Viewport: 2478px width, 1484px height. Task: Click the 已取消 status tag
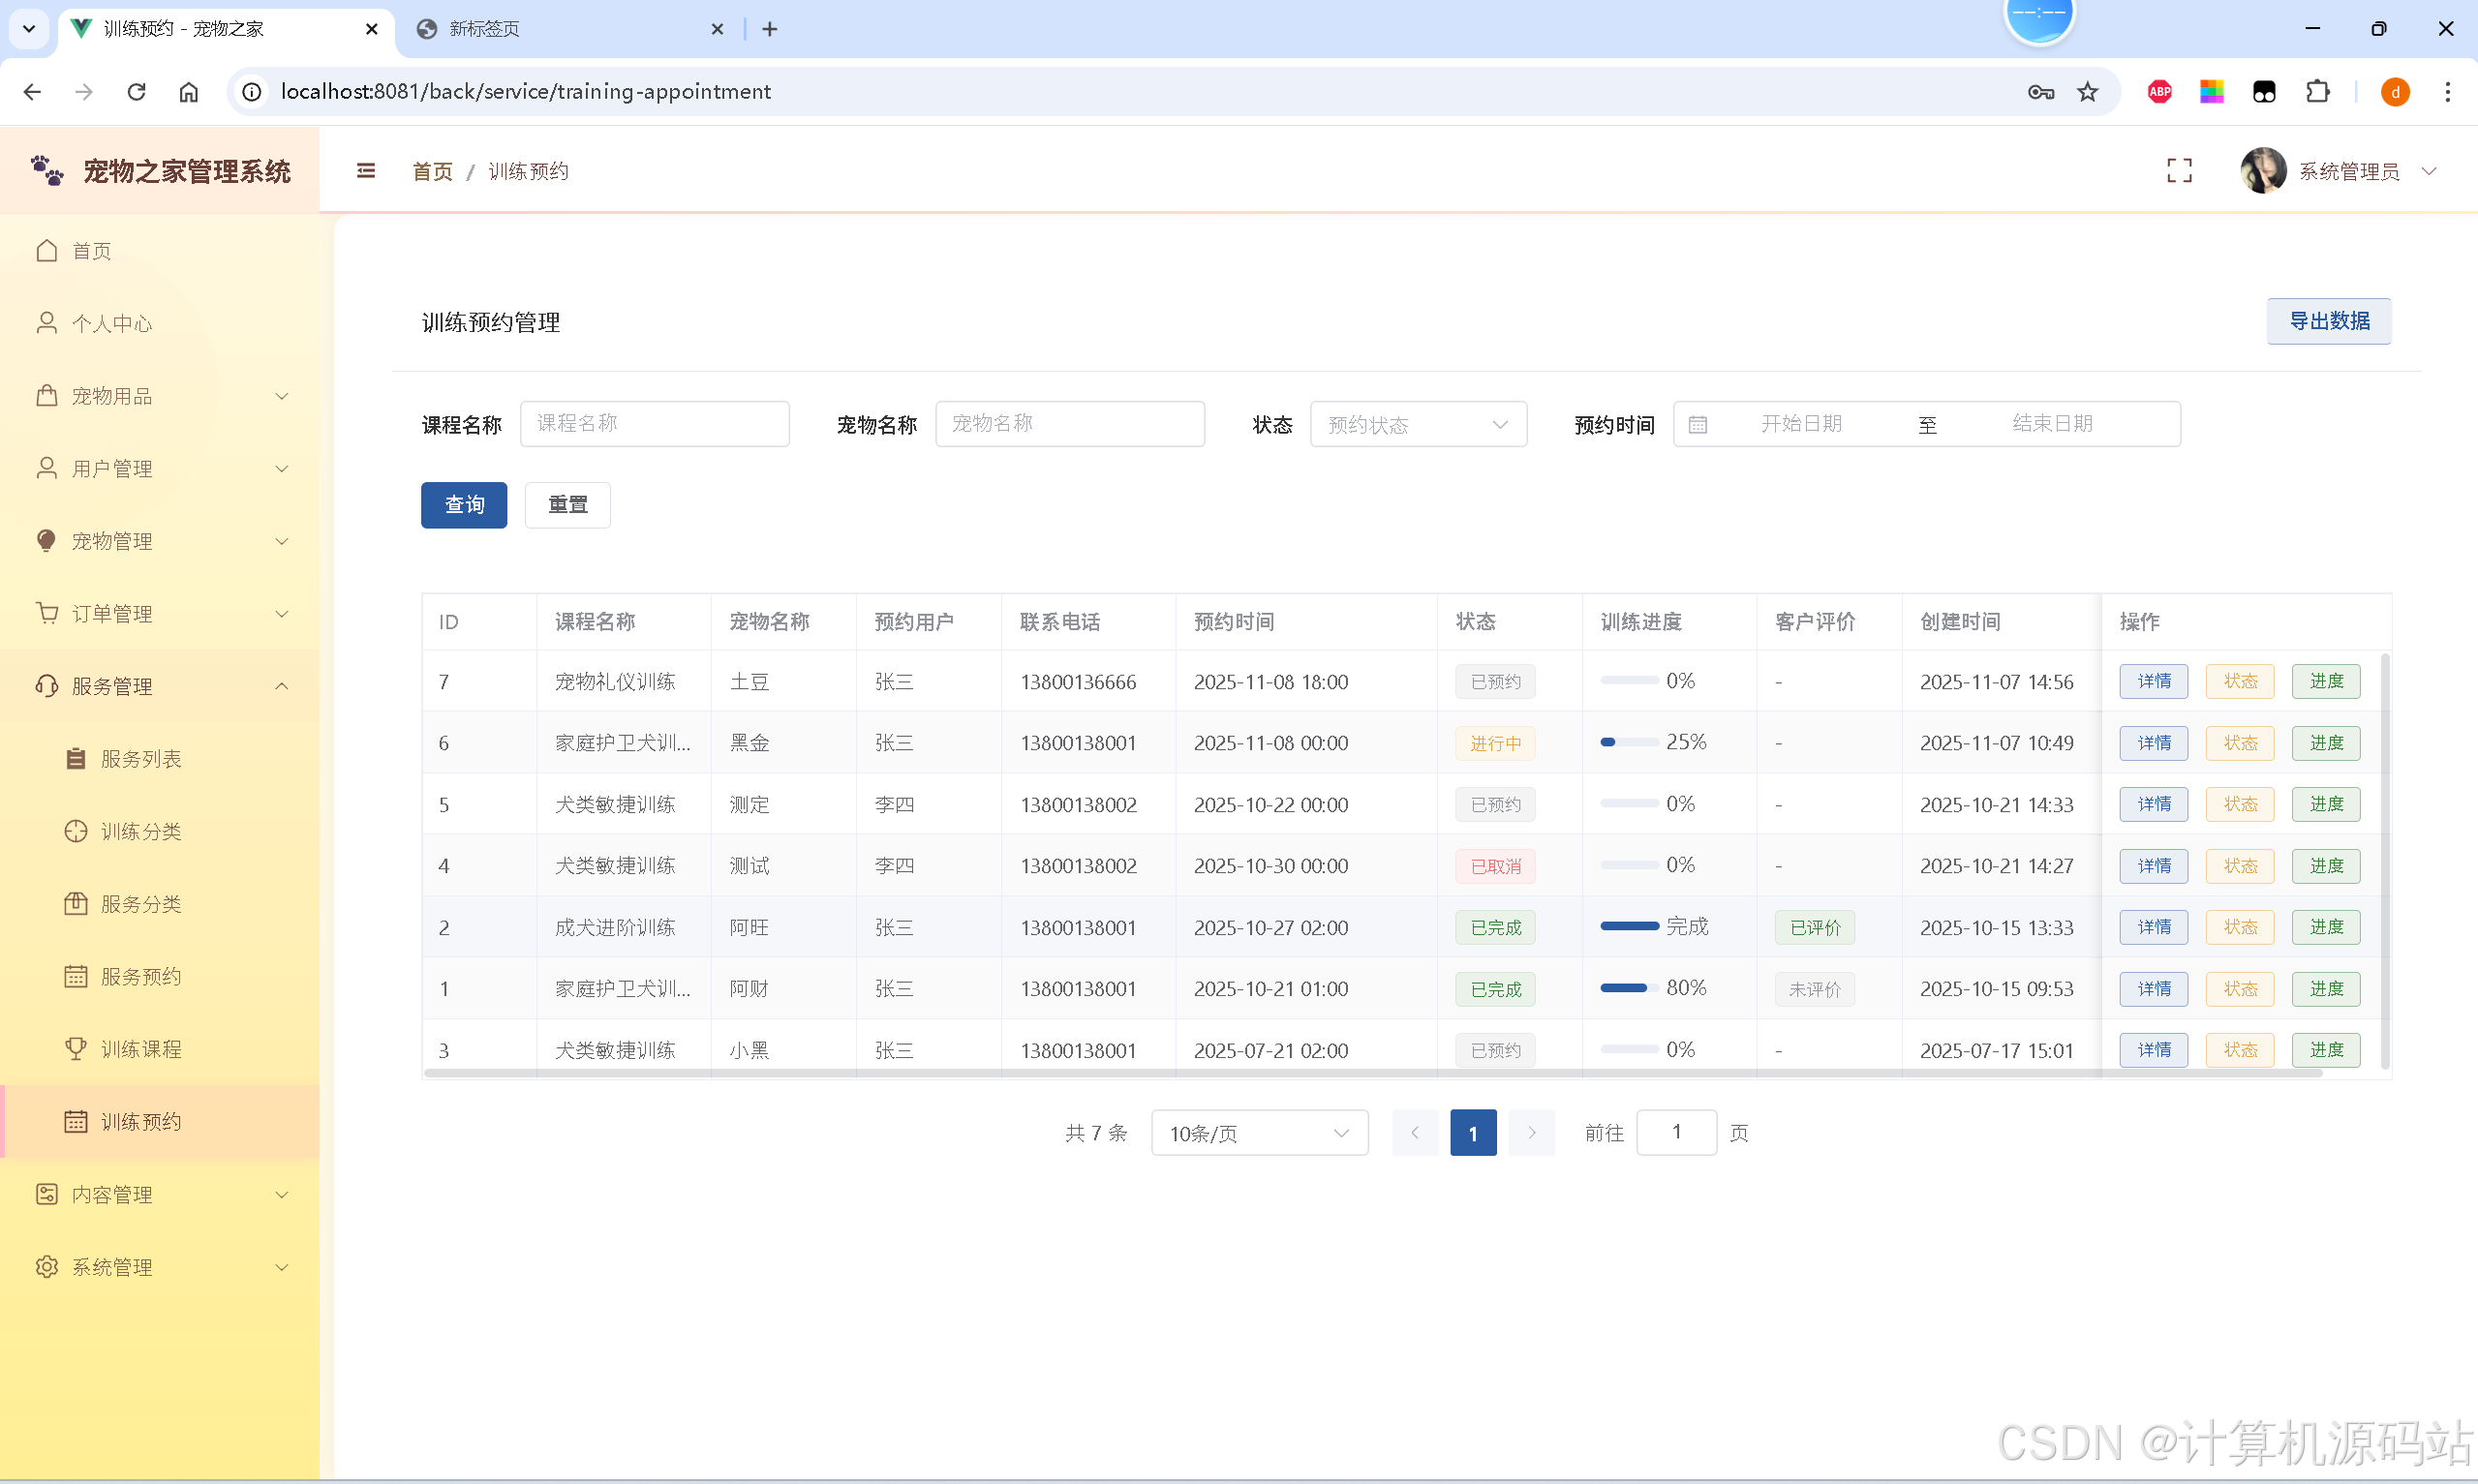1495,866
